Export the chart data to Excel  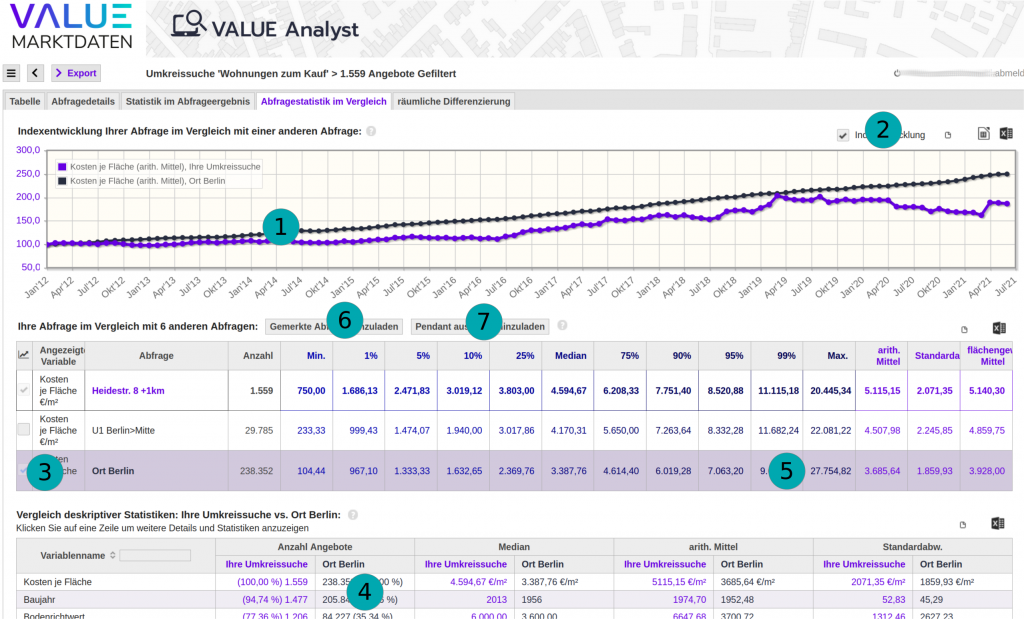1006,134
